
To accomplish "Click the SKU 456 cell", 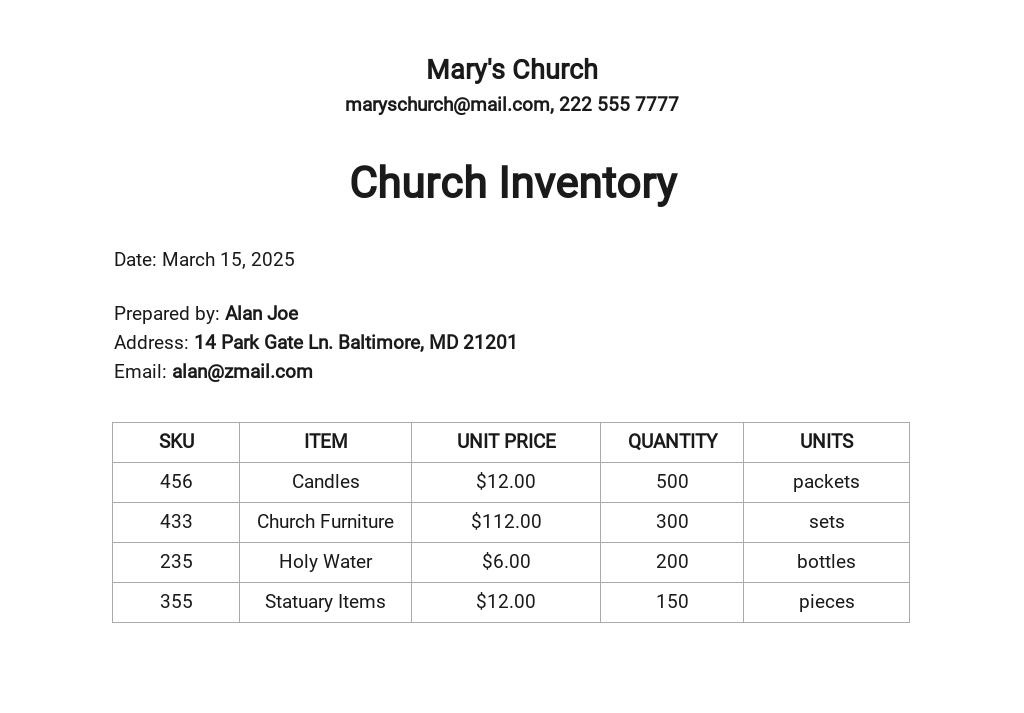I will point(176,482).
